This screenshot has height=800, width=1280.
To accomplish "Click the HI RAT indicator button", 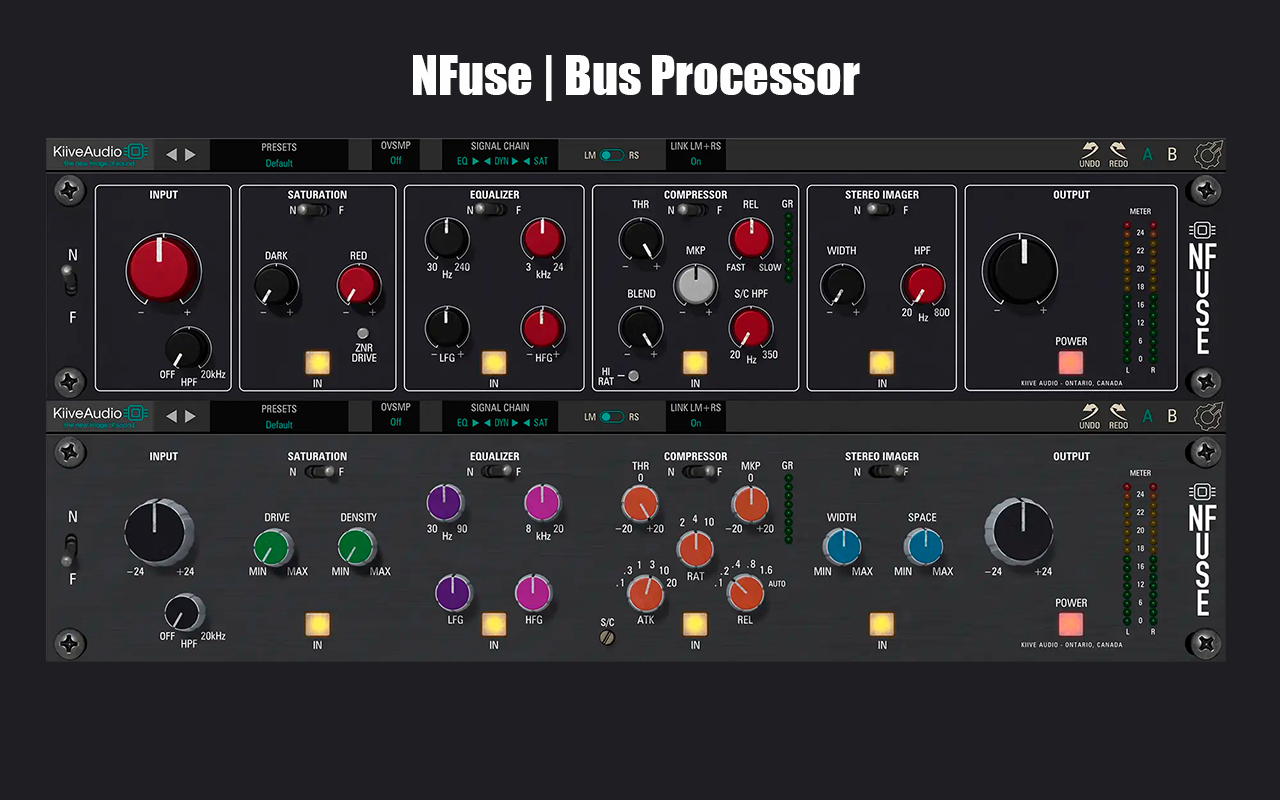I will [x=634, y=376].
